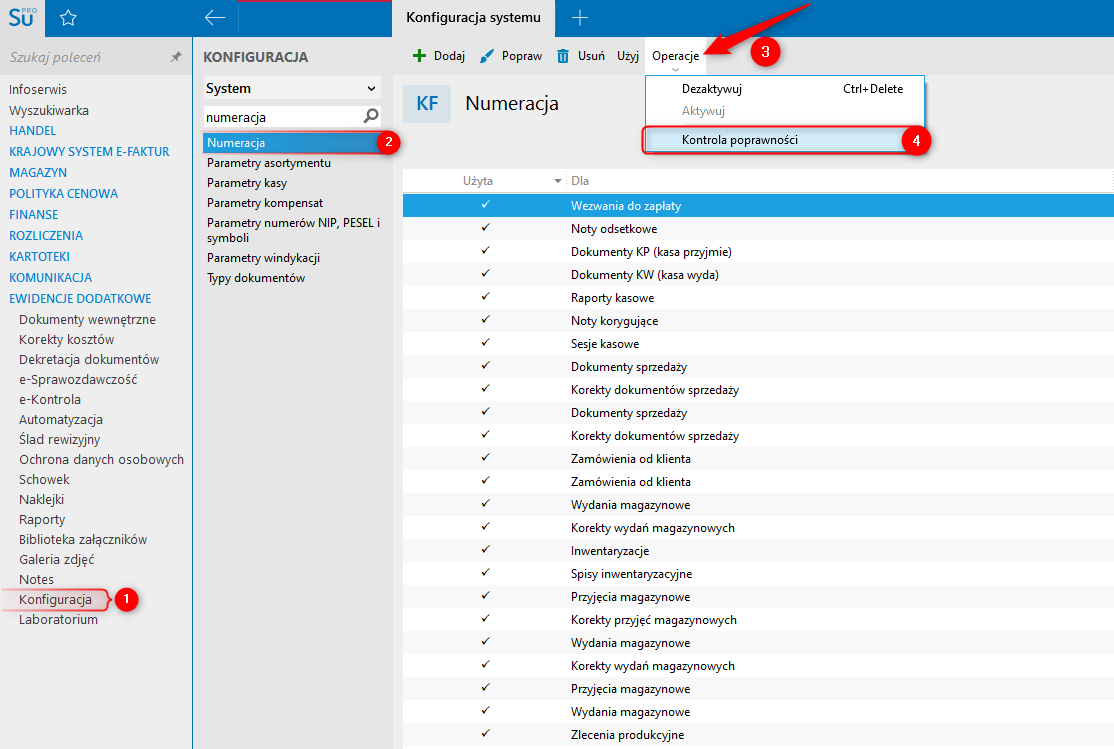Open Naklejki sidebar item
1114x749 pixels.
41,500
